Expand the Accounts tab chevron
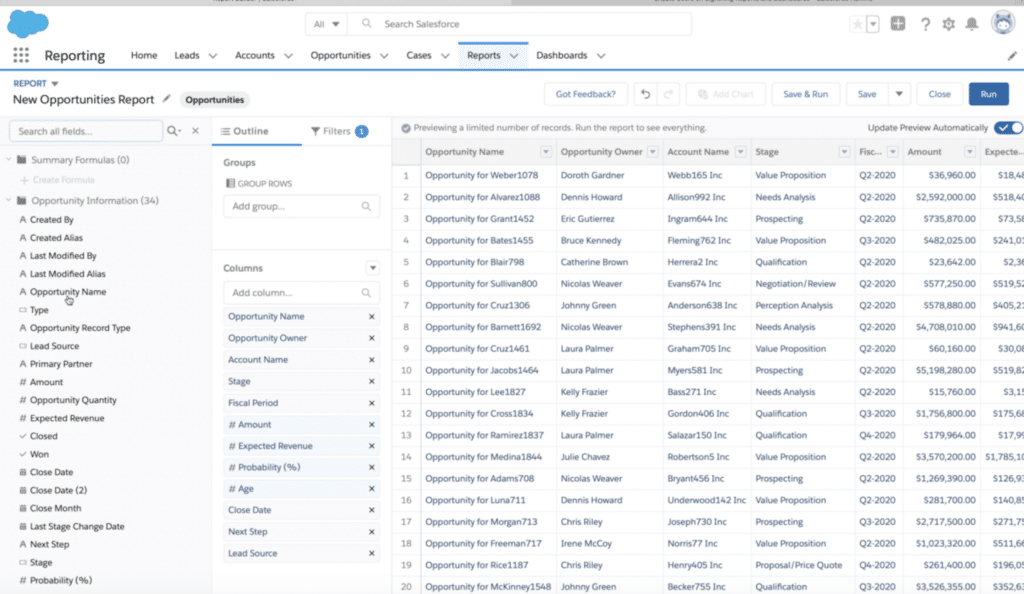The height and width of the screenshot is (594, 1024). 288,56
